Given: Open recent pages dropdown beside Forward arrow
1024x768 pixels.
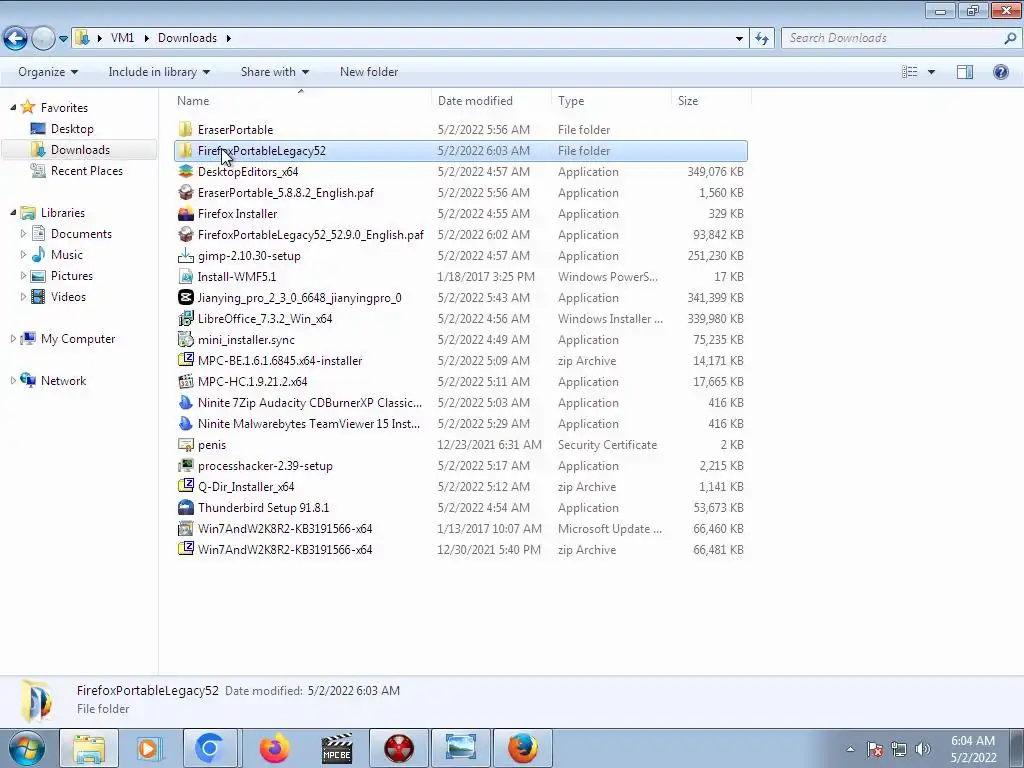Looking at the screenshot, I should click(63, 39).
